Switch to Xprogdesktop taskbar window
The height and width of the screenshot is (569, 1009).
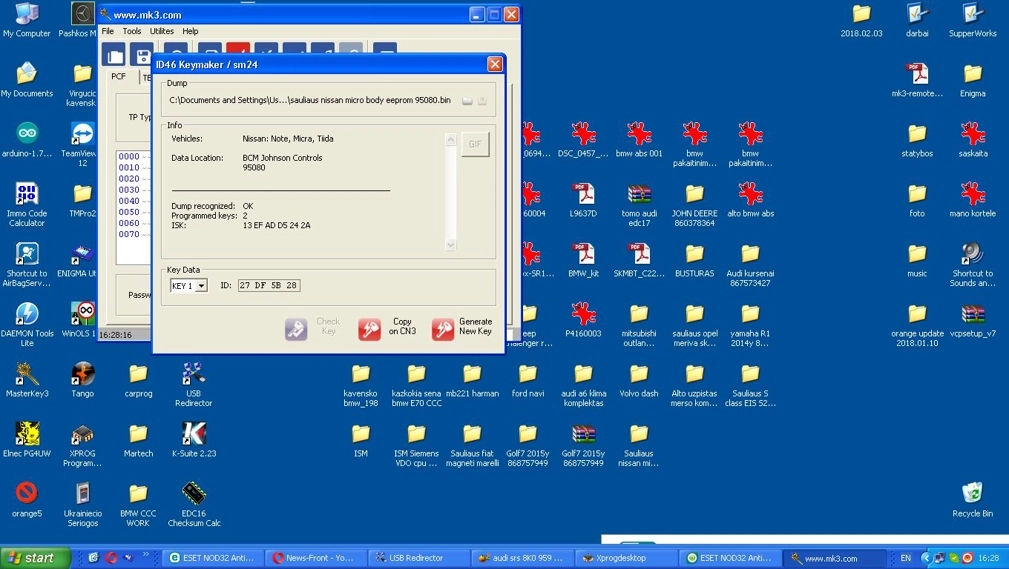624,558
